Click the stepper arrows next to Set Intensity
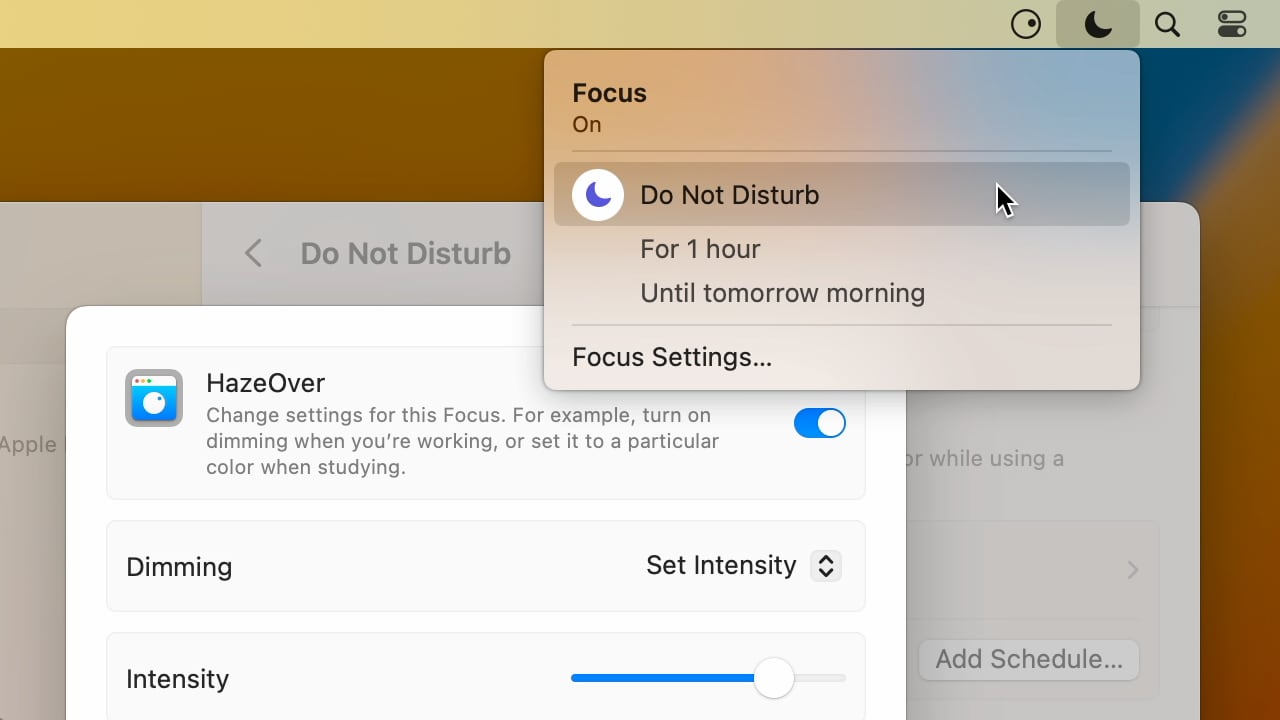 tap(826, 566)
